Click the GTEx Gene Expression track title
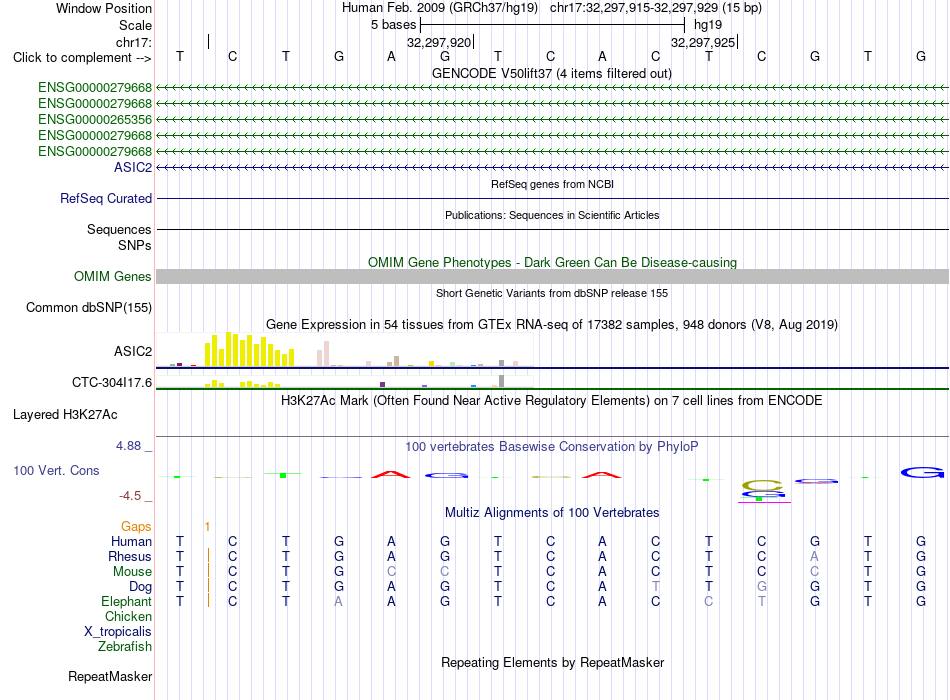This screenshot has height=700, width=950. [552, 324]
